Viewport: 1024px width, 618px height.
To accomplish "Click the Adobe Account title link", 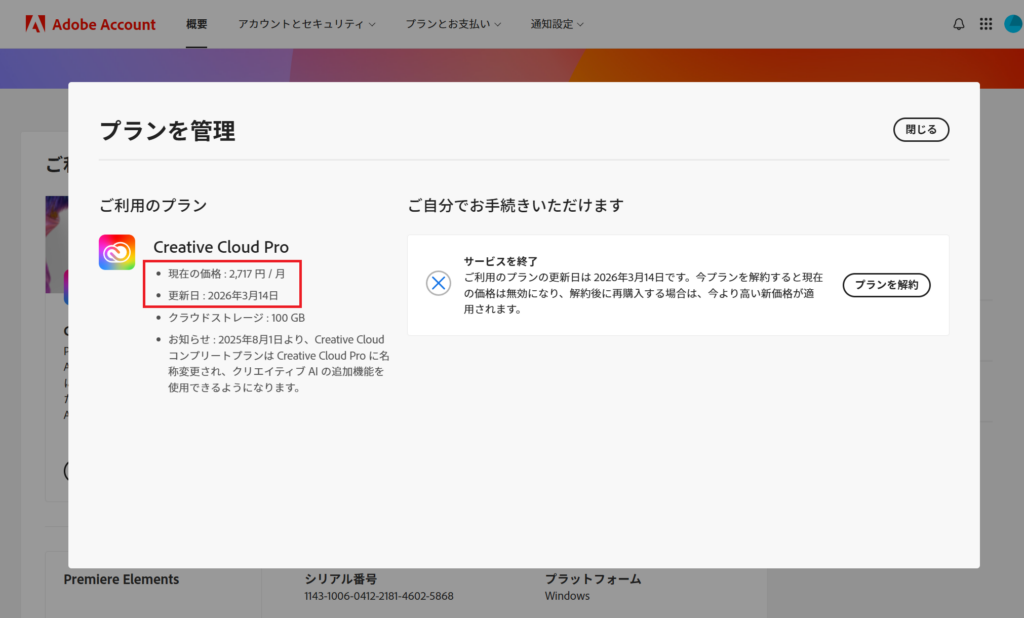I will pyautogui.click(x=104, y=24).
